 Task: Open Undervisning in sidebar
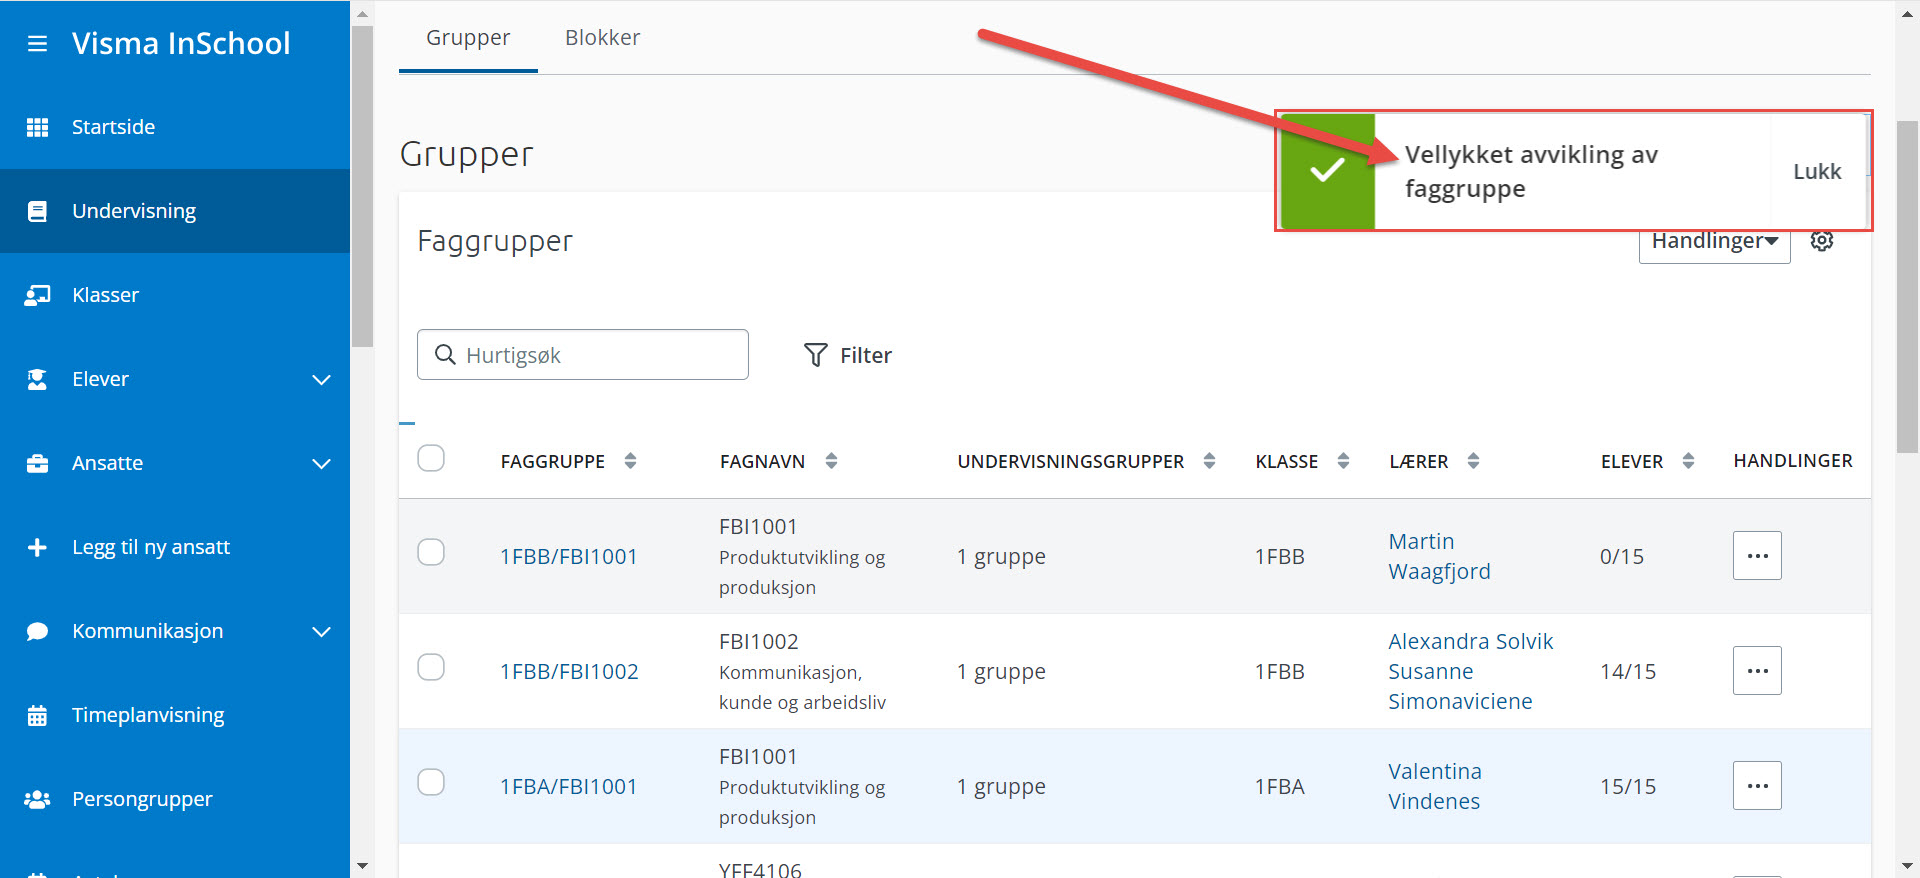tap(175, 211)
